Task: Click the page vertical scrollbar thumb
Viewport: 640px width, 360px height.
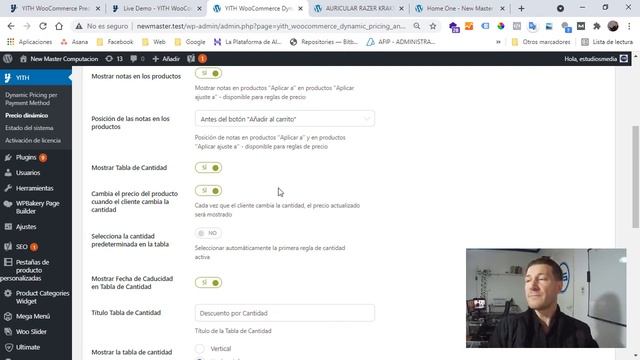Action: tap(636, 177)
